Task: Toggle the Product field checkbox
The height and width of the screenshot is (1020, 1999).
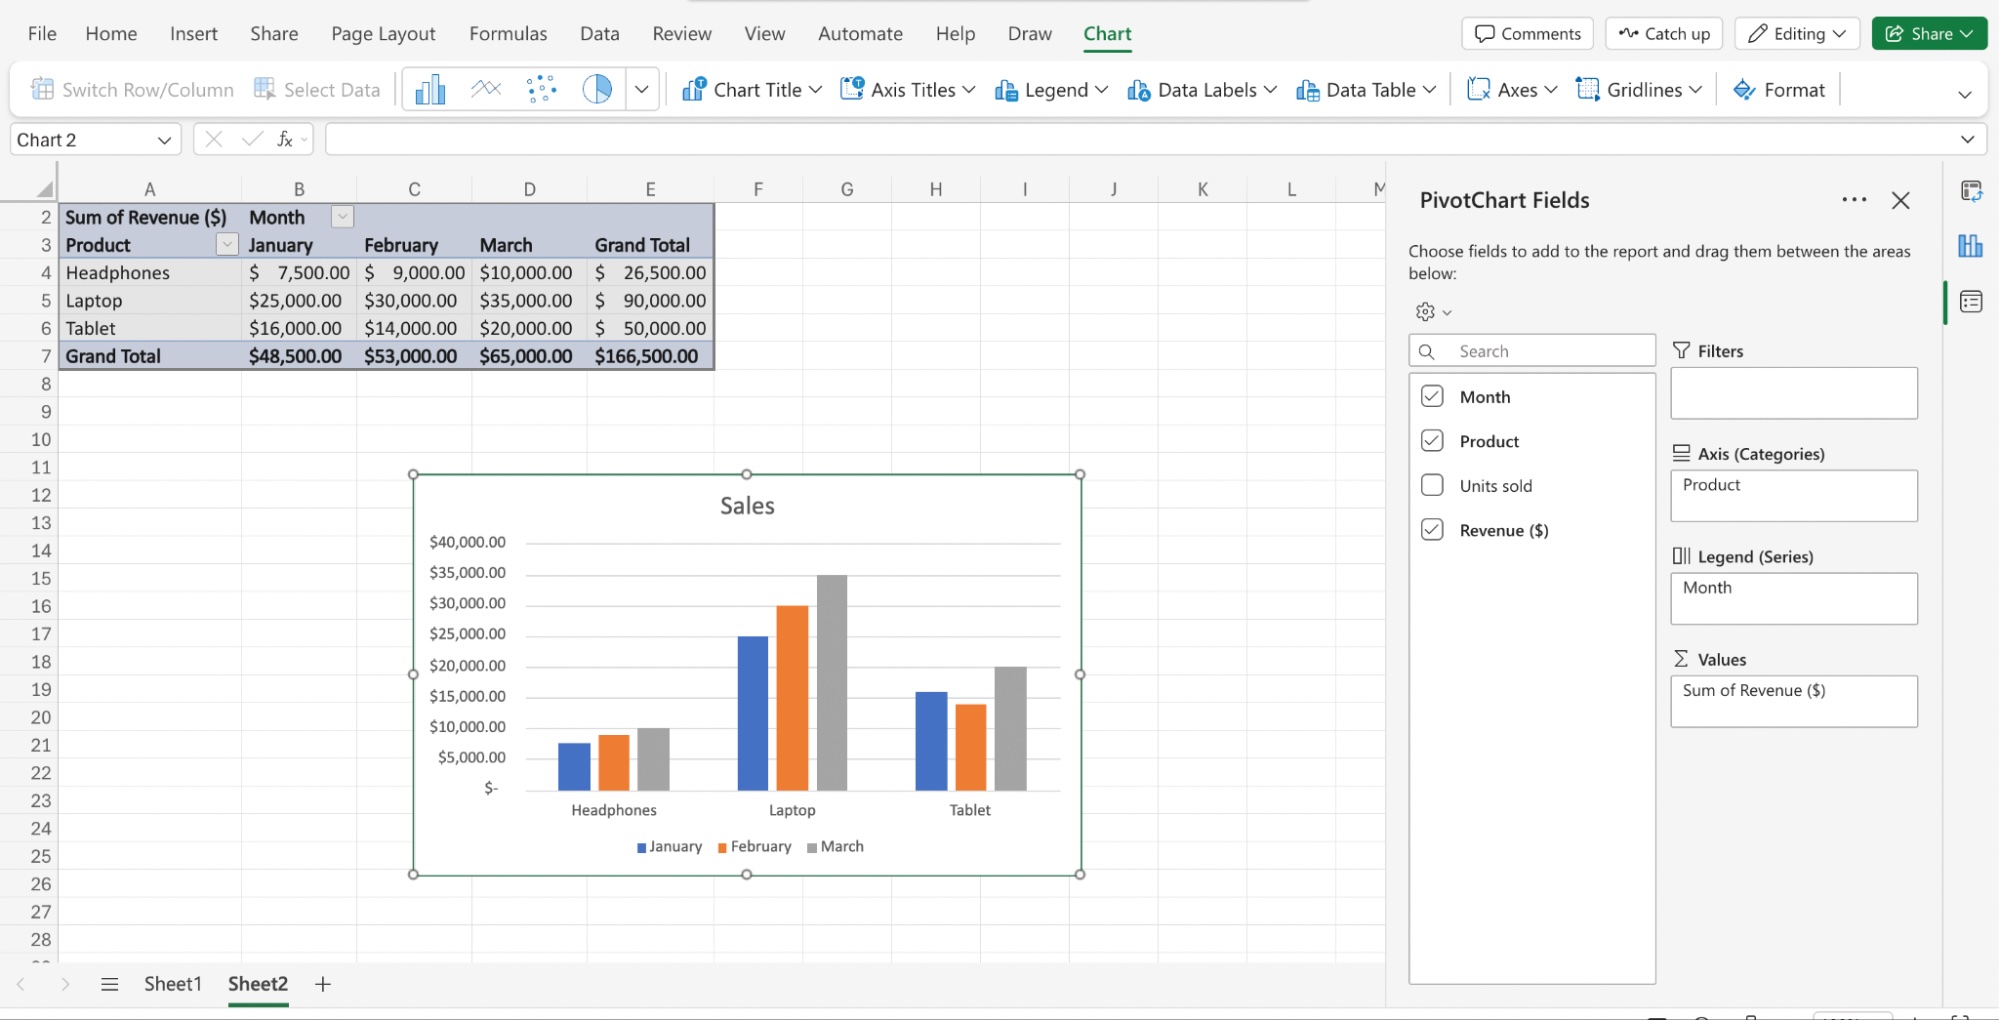Action: click(1432, 441)
